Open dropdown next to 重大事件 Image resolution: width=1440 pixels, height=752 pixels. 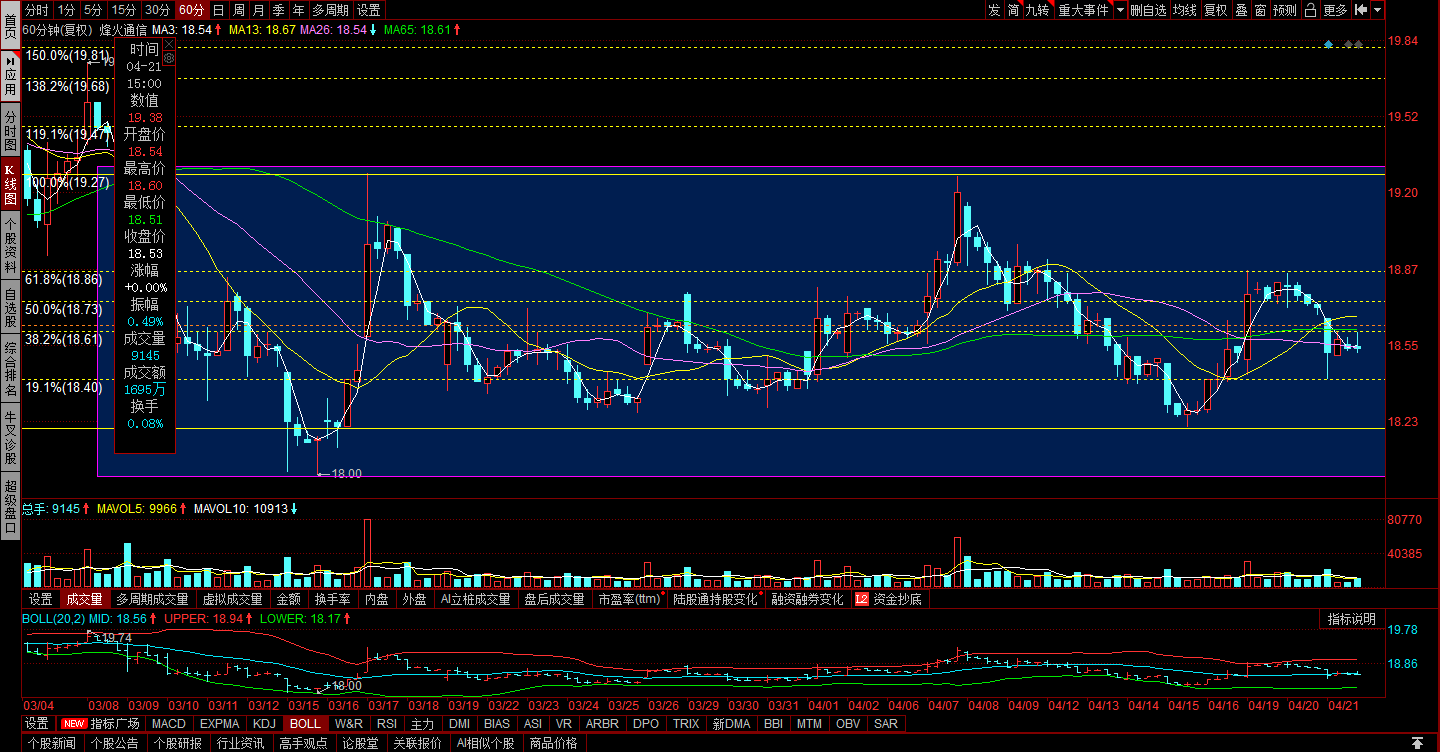point(1120,10)
